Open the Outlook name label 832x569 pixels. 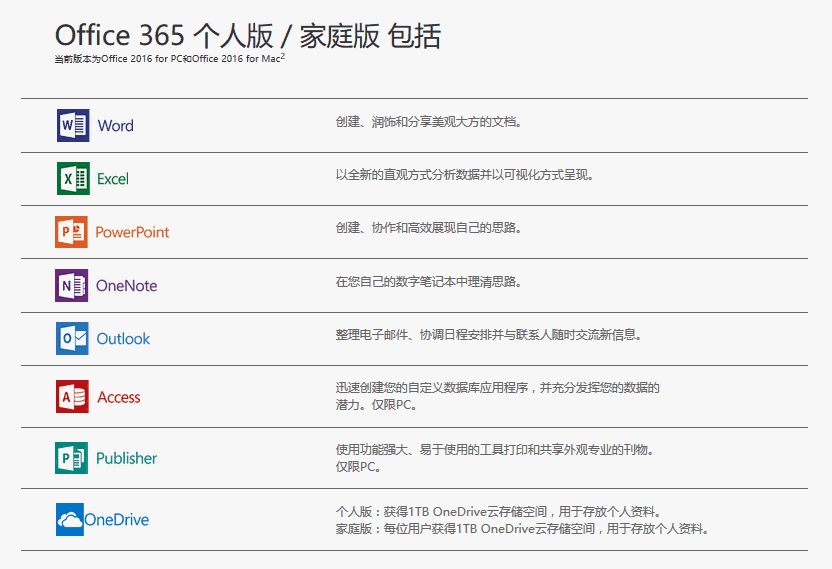click(x=123, y=339)
